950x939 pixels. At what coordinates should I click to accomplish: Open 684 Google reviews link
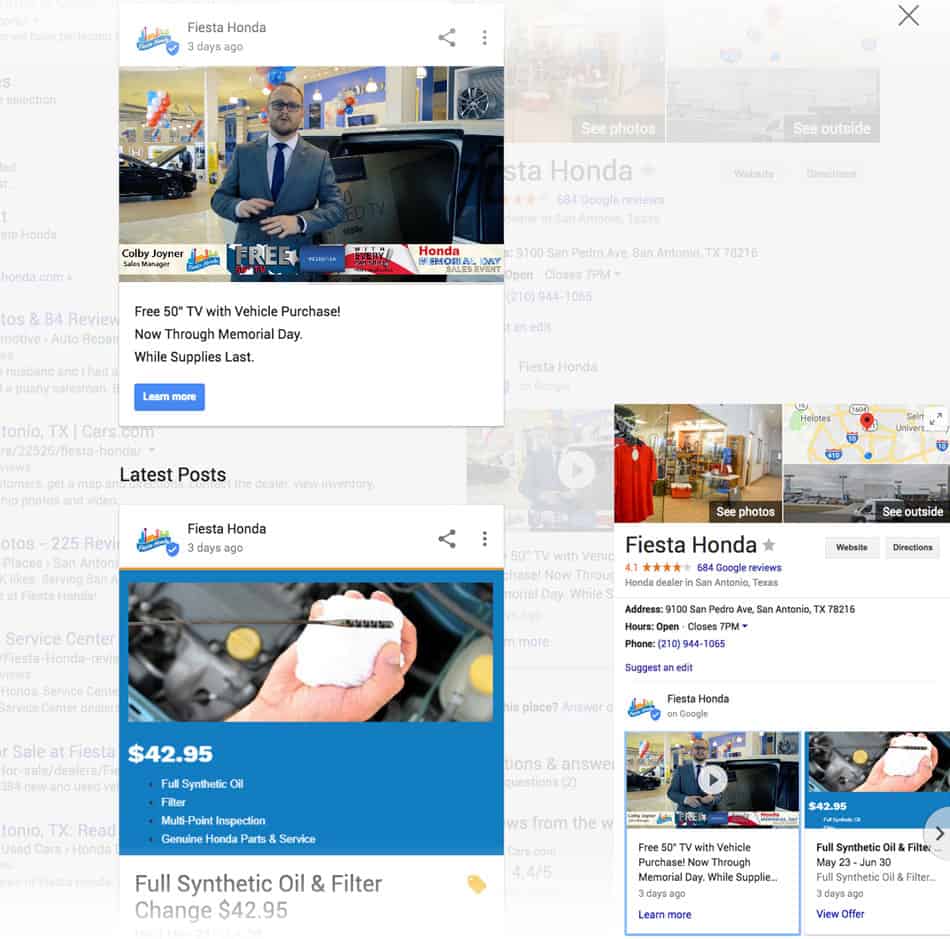(x=739, y=568)
